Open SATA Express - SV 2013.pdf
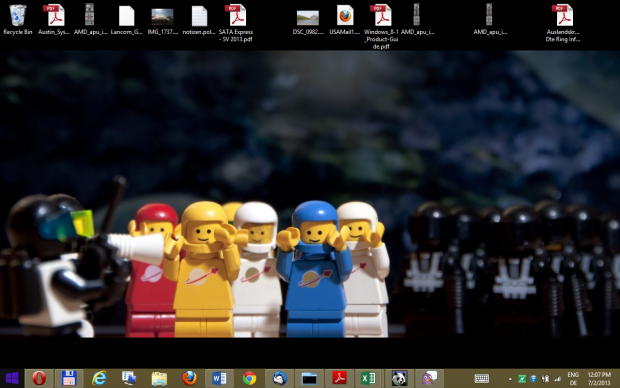The height and width of the screenshot is (388, 620). pos(236,23)
